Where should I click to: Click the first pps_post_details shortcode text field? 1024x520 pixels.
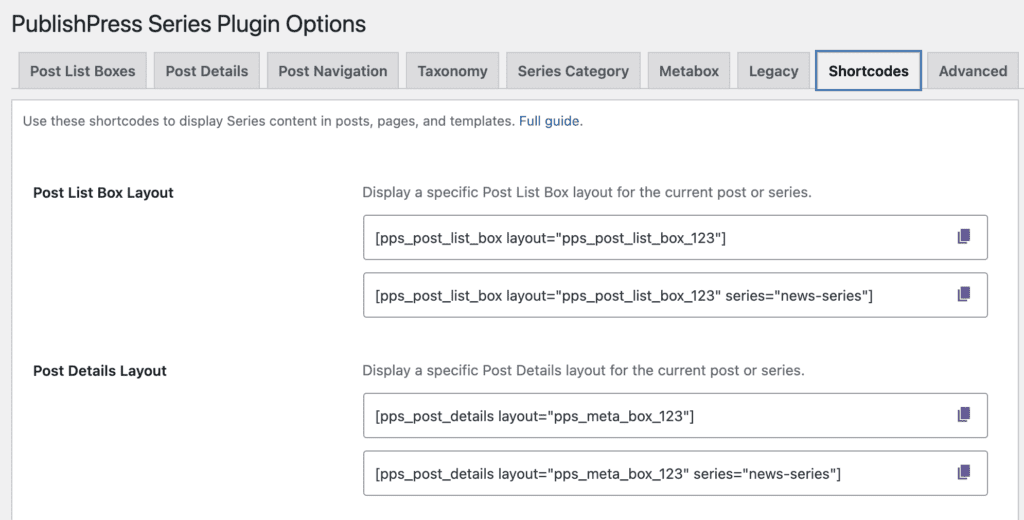pos(650,416)
